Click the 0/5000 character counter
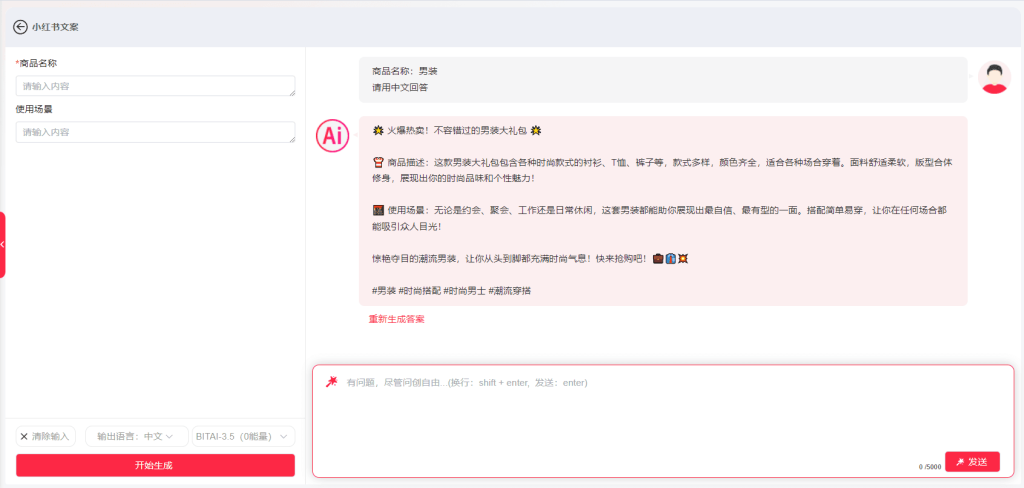This screenshot has height=488, width=1024. pyautogui.click(x=930, y=466)
